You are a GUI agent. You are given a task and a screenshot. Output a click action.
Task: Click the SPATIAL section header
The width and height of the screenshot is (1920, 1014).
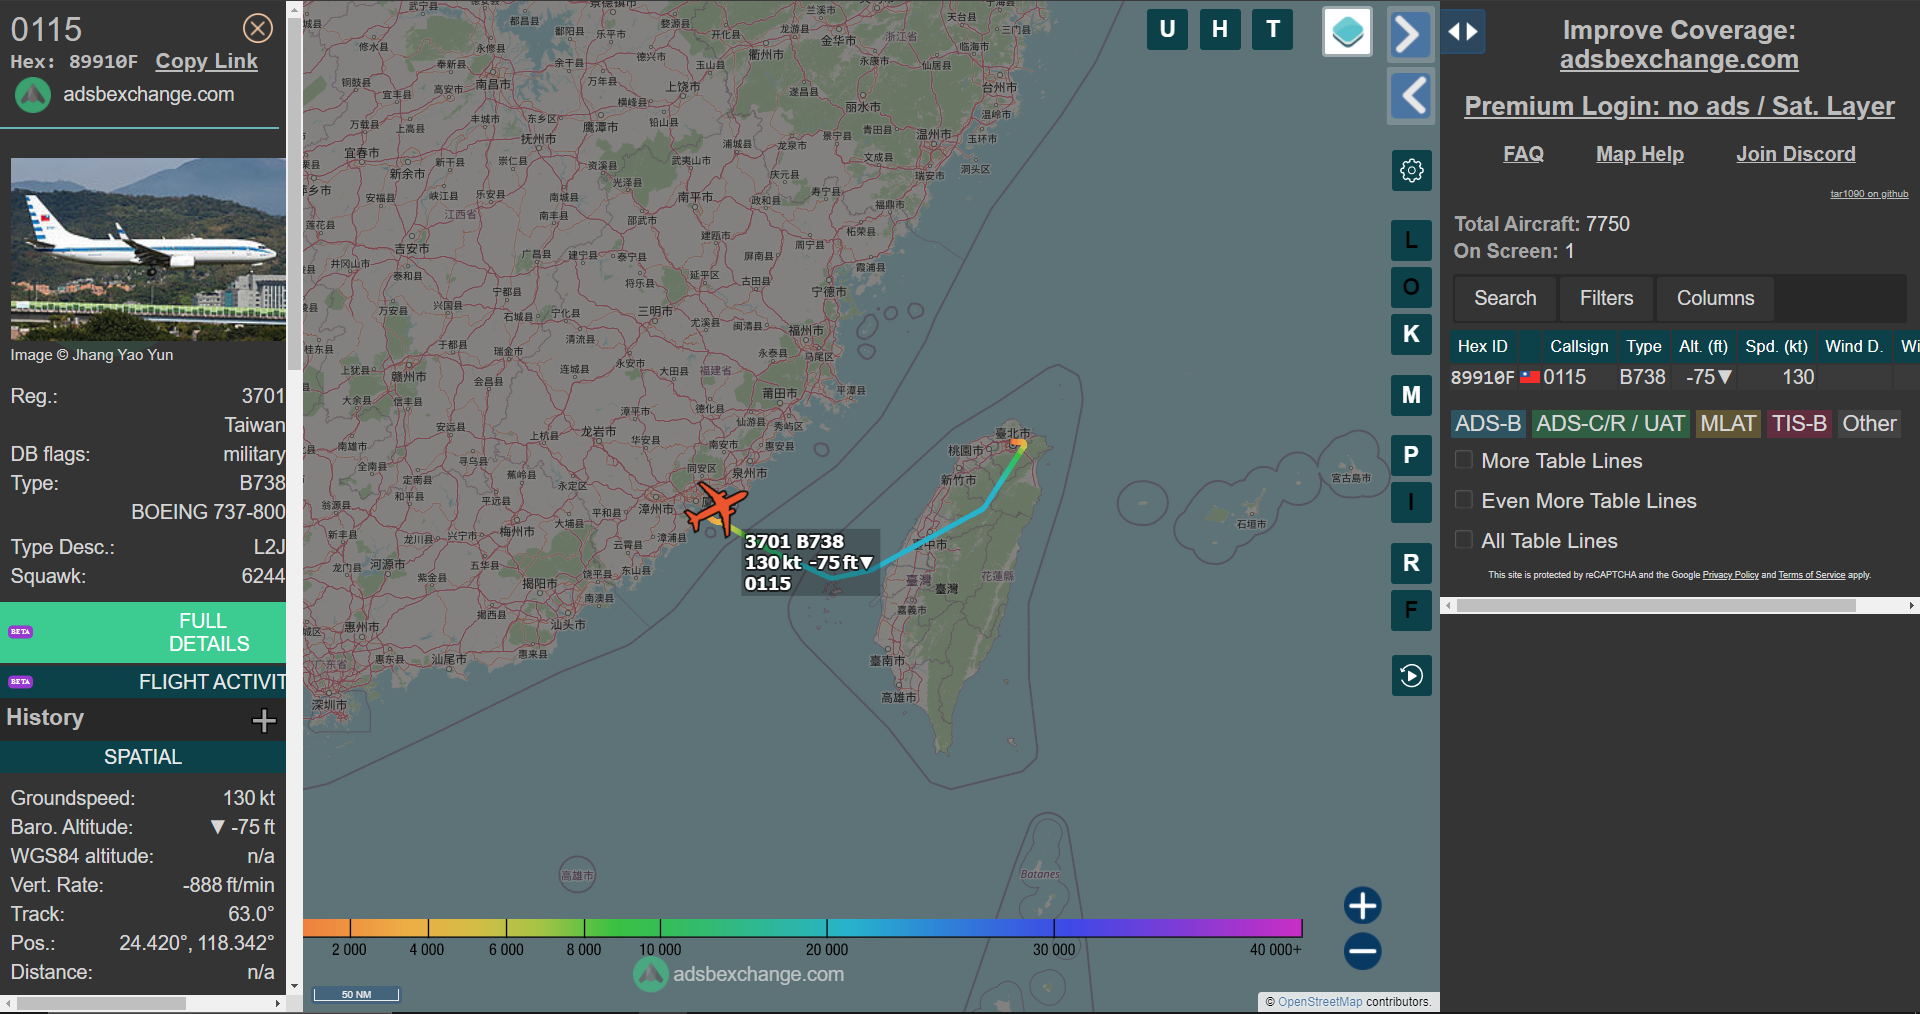point(143,757)
